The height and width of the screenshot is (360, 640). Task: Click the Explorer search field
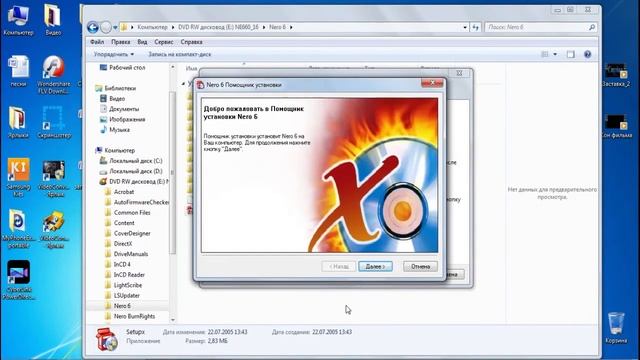coord(540,27)
